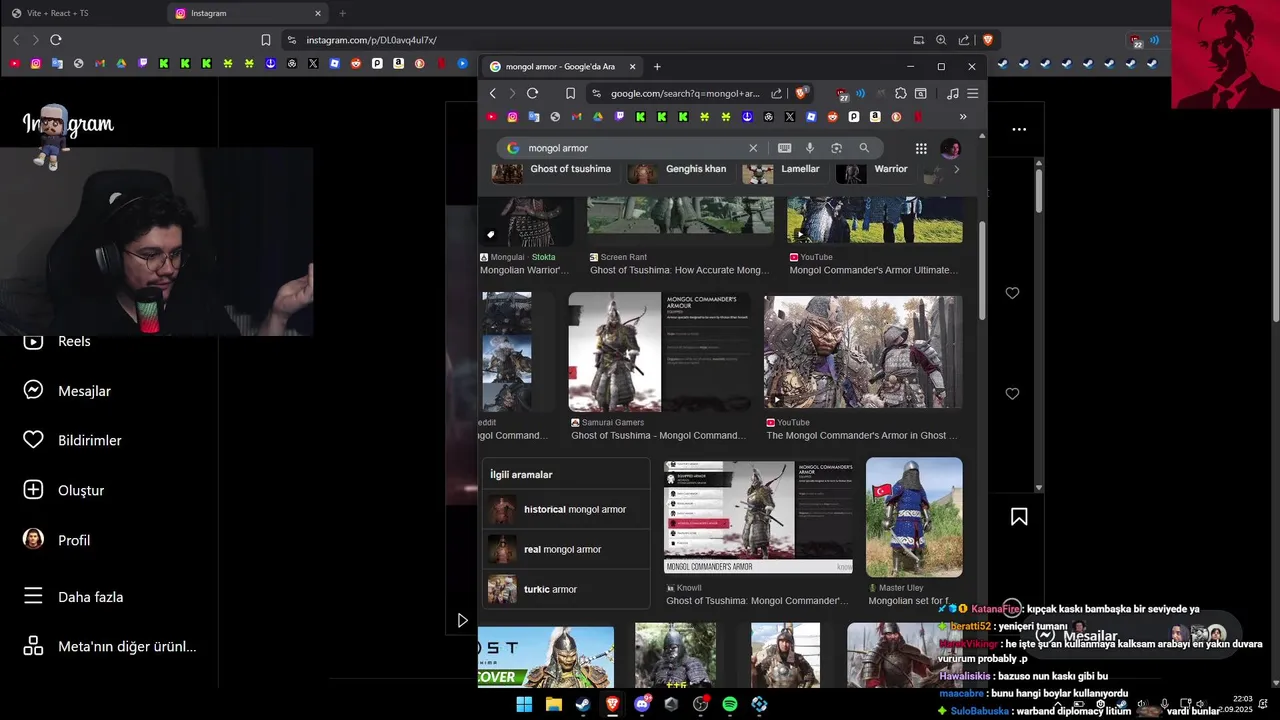Click the Google results page scrollbar
The width and height of the screenshot is (1280, 720).
point(982,270)
